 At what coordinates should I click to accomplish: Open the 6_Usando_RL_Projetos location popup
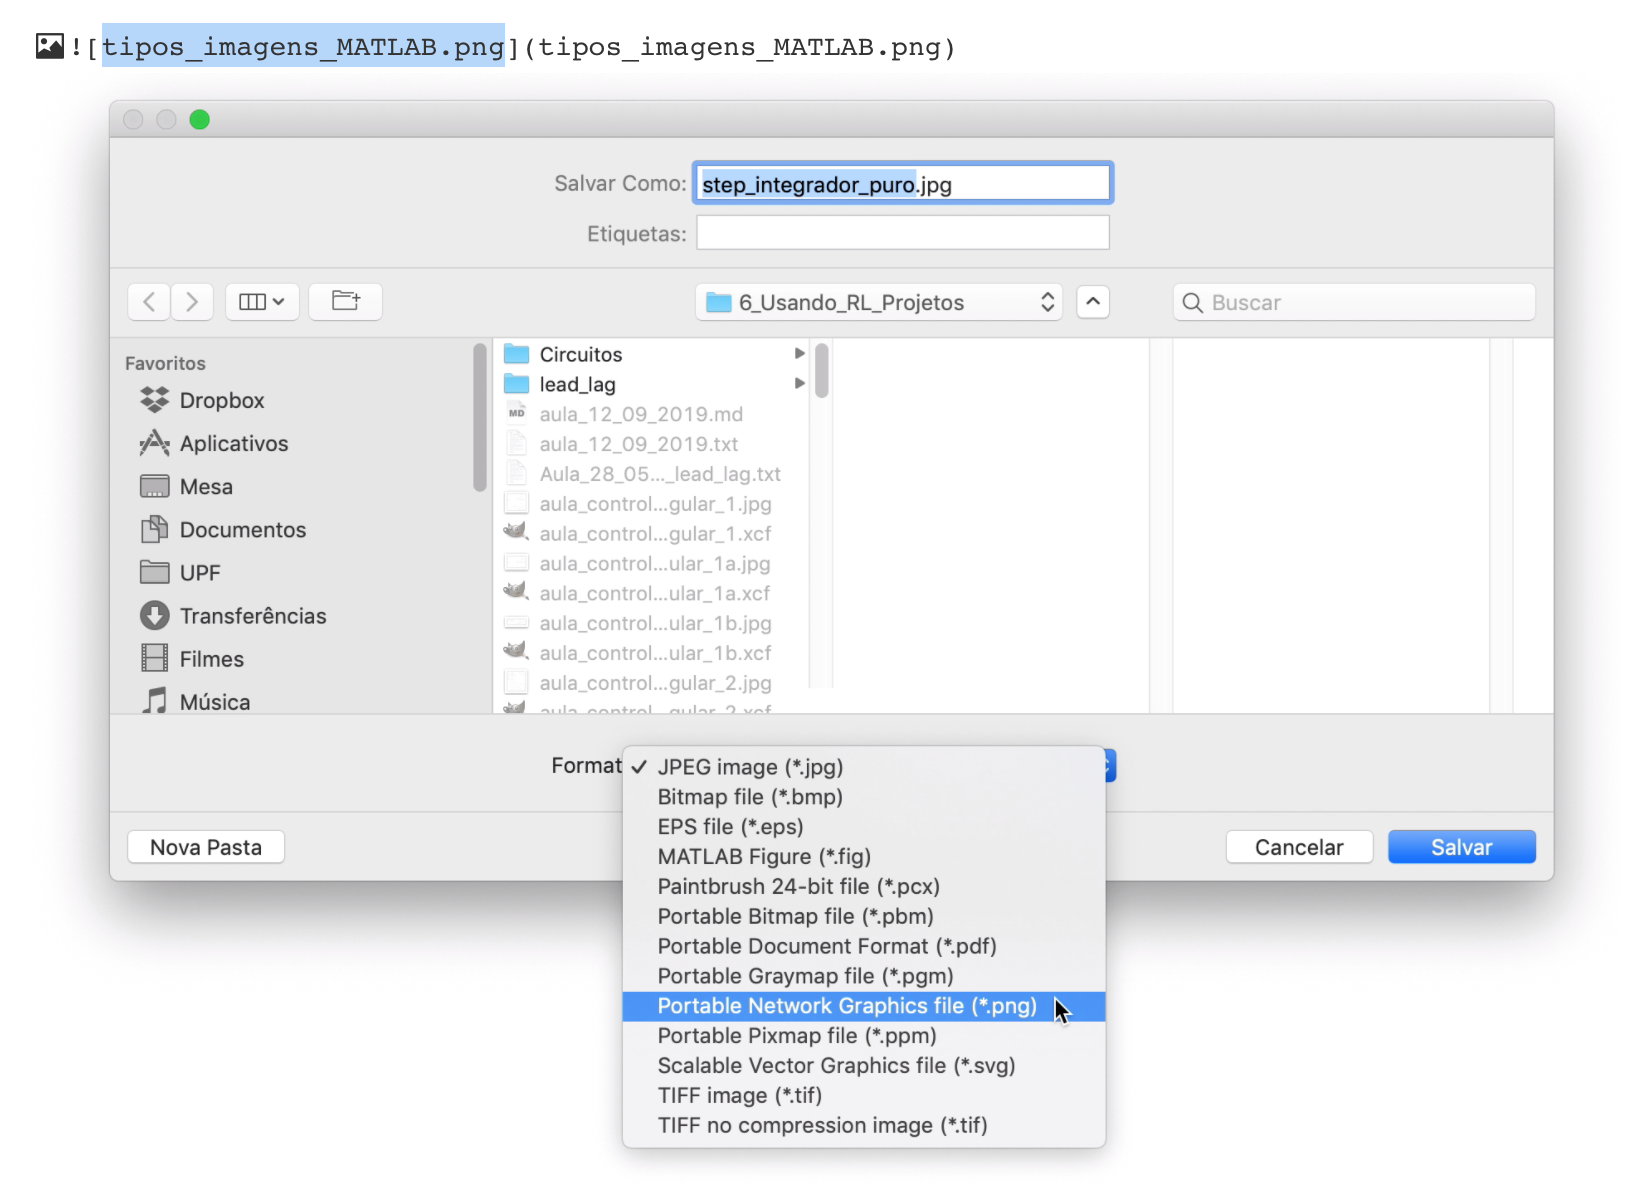[880, 302]
